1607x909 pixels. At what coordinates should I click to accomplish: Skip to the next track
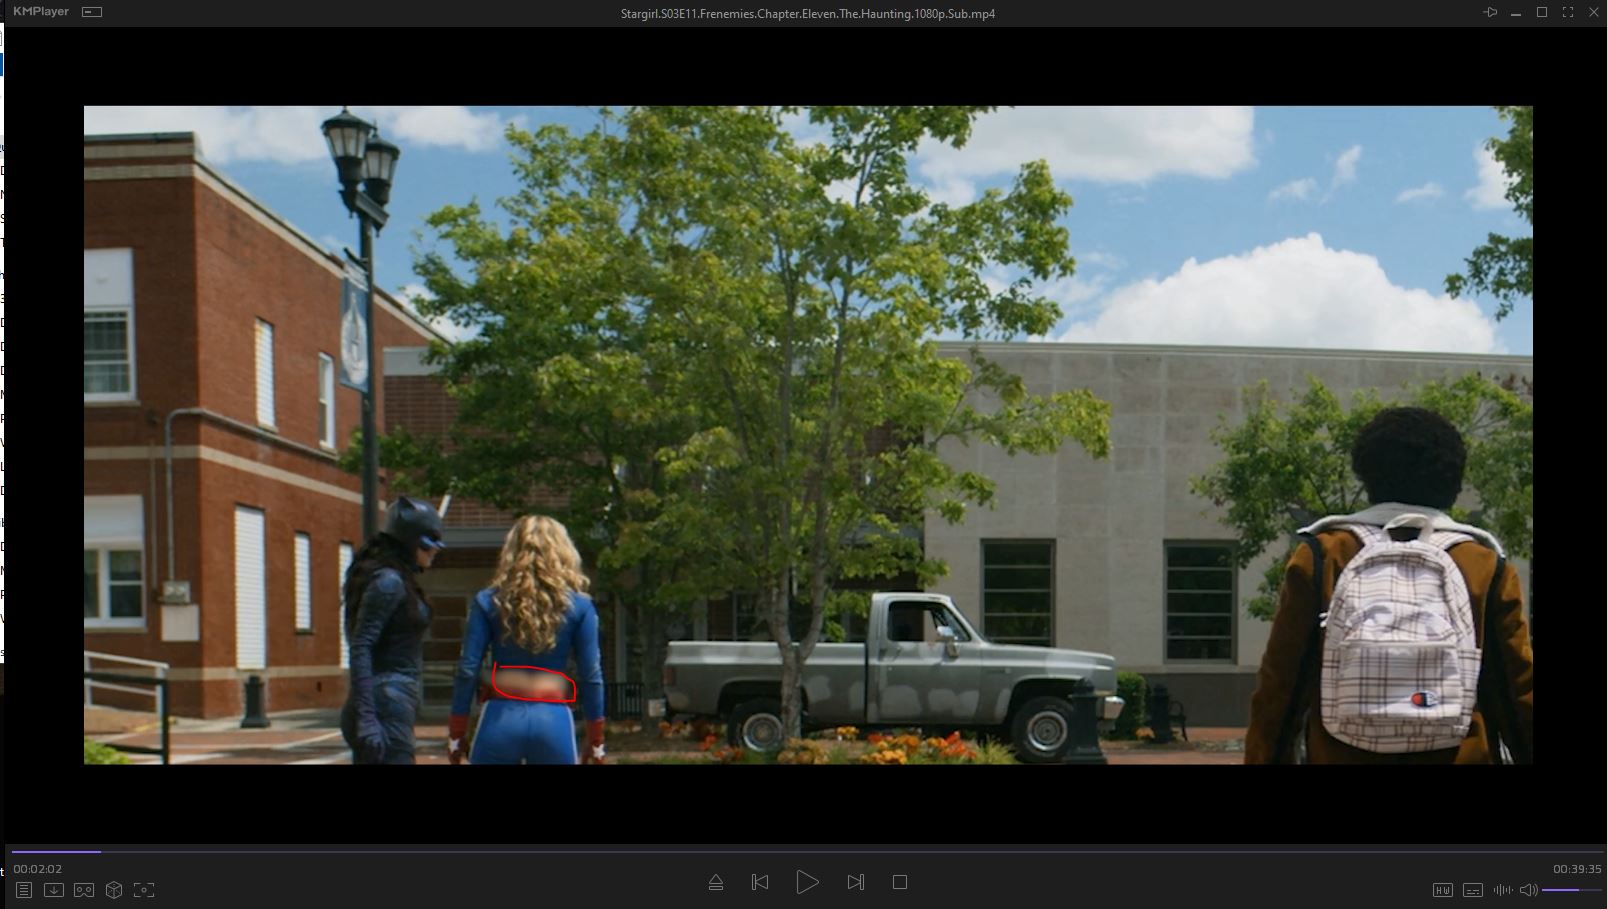coord(855,882)
